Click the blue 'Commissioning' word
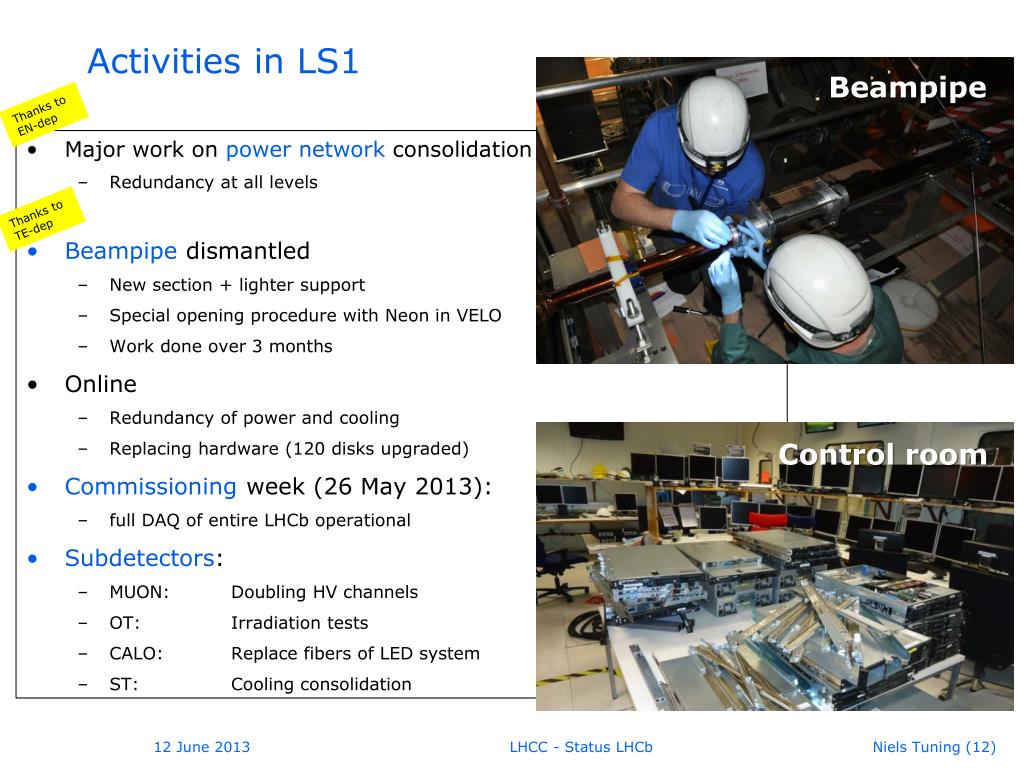Viewport: 1024px width, 768px height. [150, 487]
